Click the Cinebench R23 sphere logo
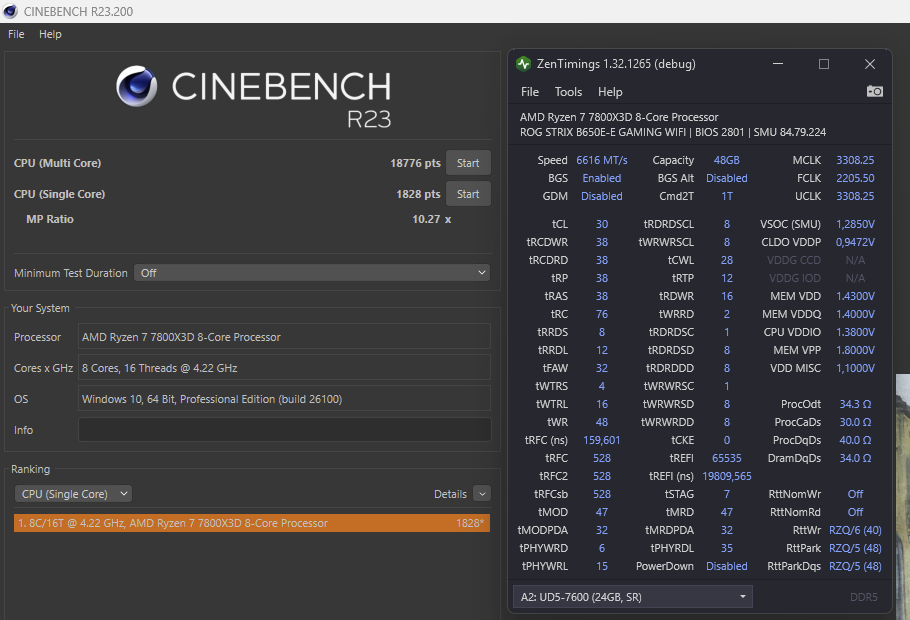The height and width of the screenshot is (620, 910). (136, 86)
